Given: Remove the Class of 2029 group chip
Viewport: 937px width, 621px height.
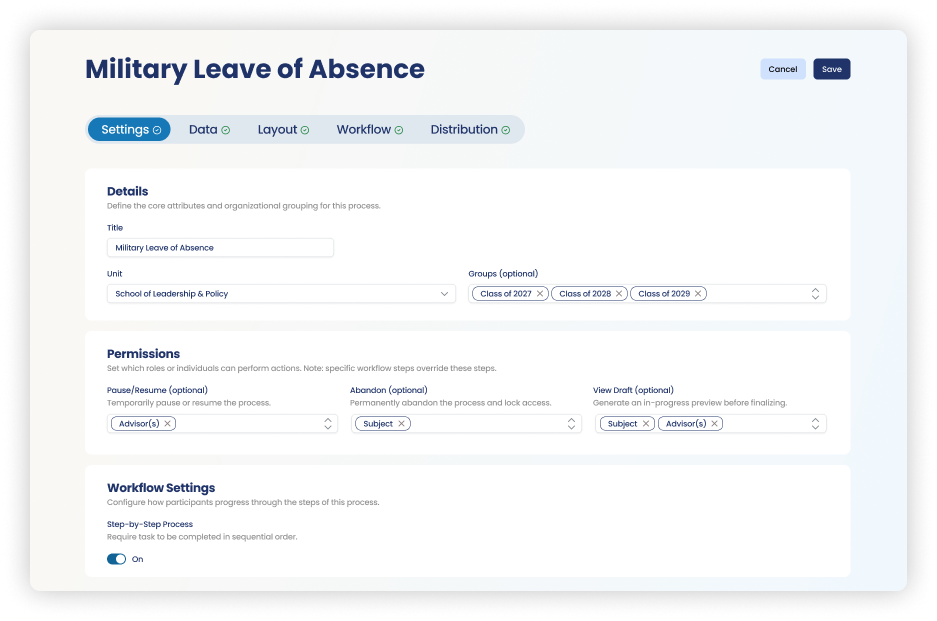Looking at the screenshot, I should pyautogui.click(x=697, y=293).
